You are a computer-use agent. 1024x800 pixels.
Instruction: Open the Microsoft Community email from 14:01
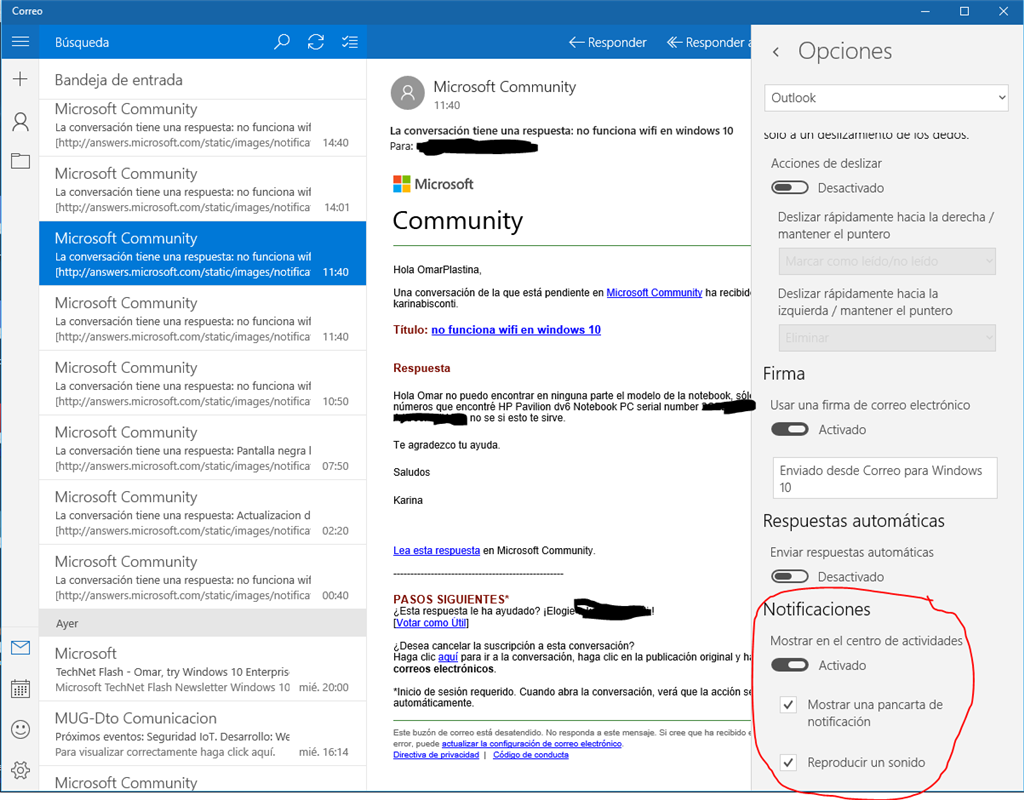202,189
